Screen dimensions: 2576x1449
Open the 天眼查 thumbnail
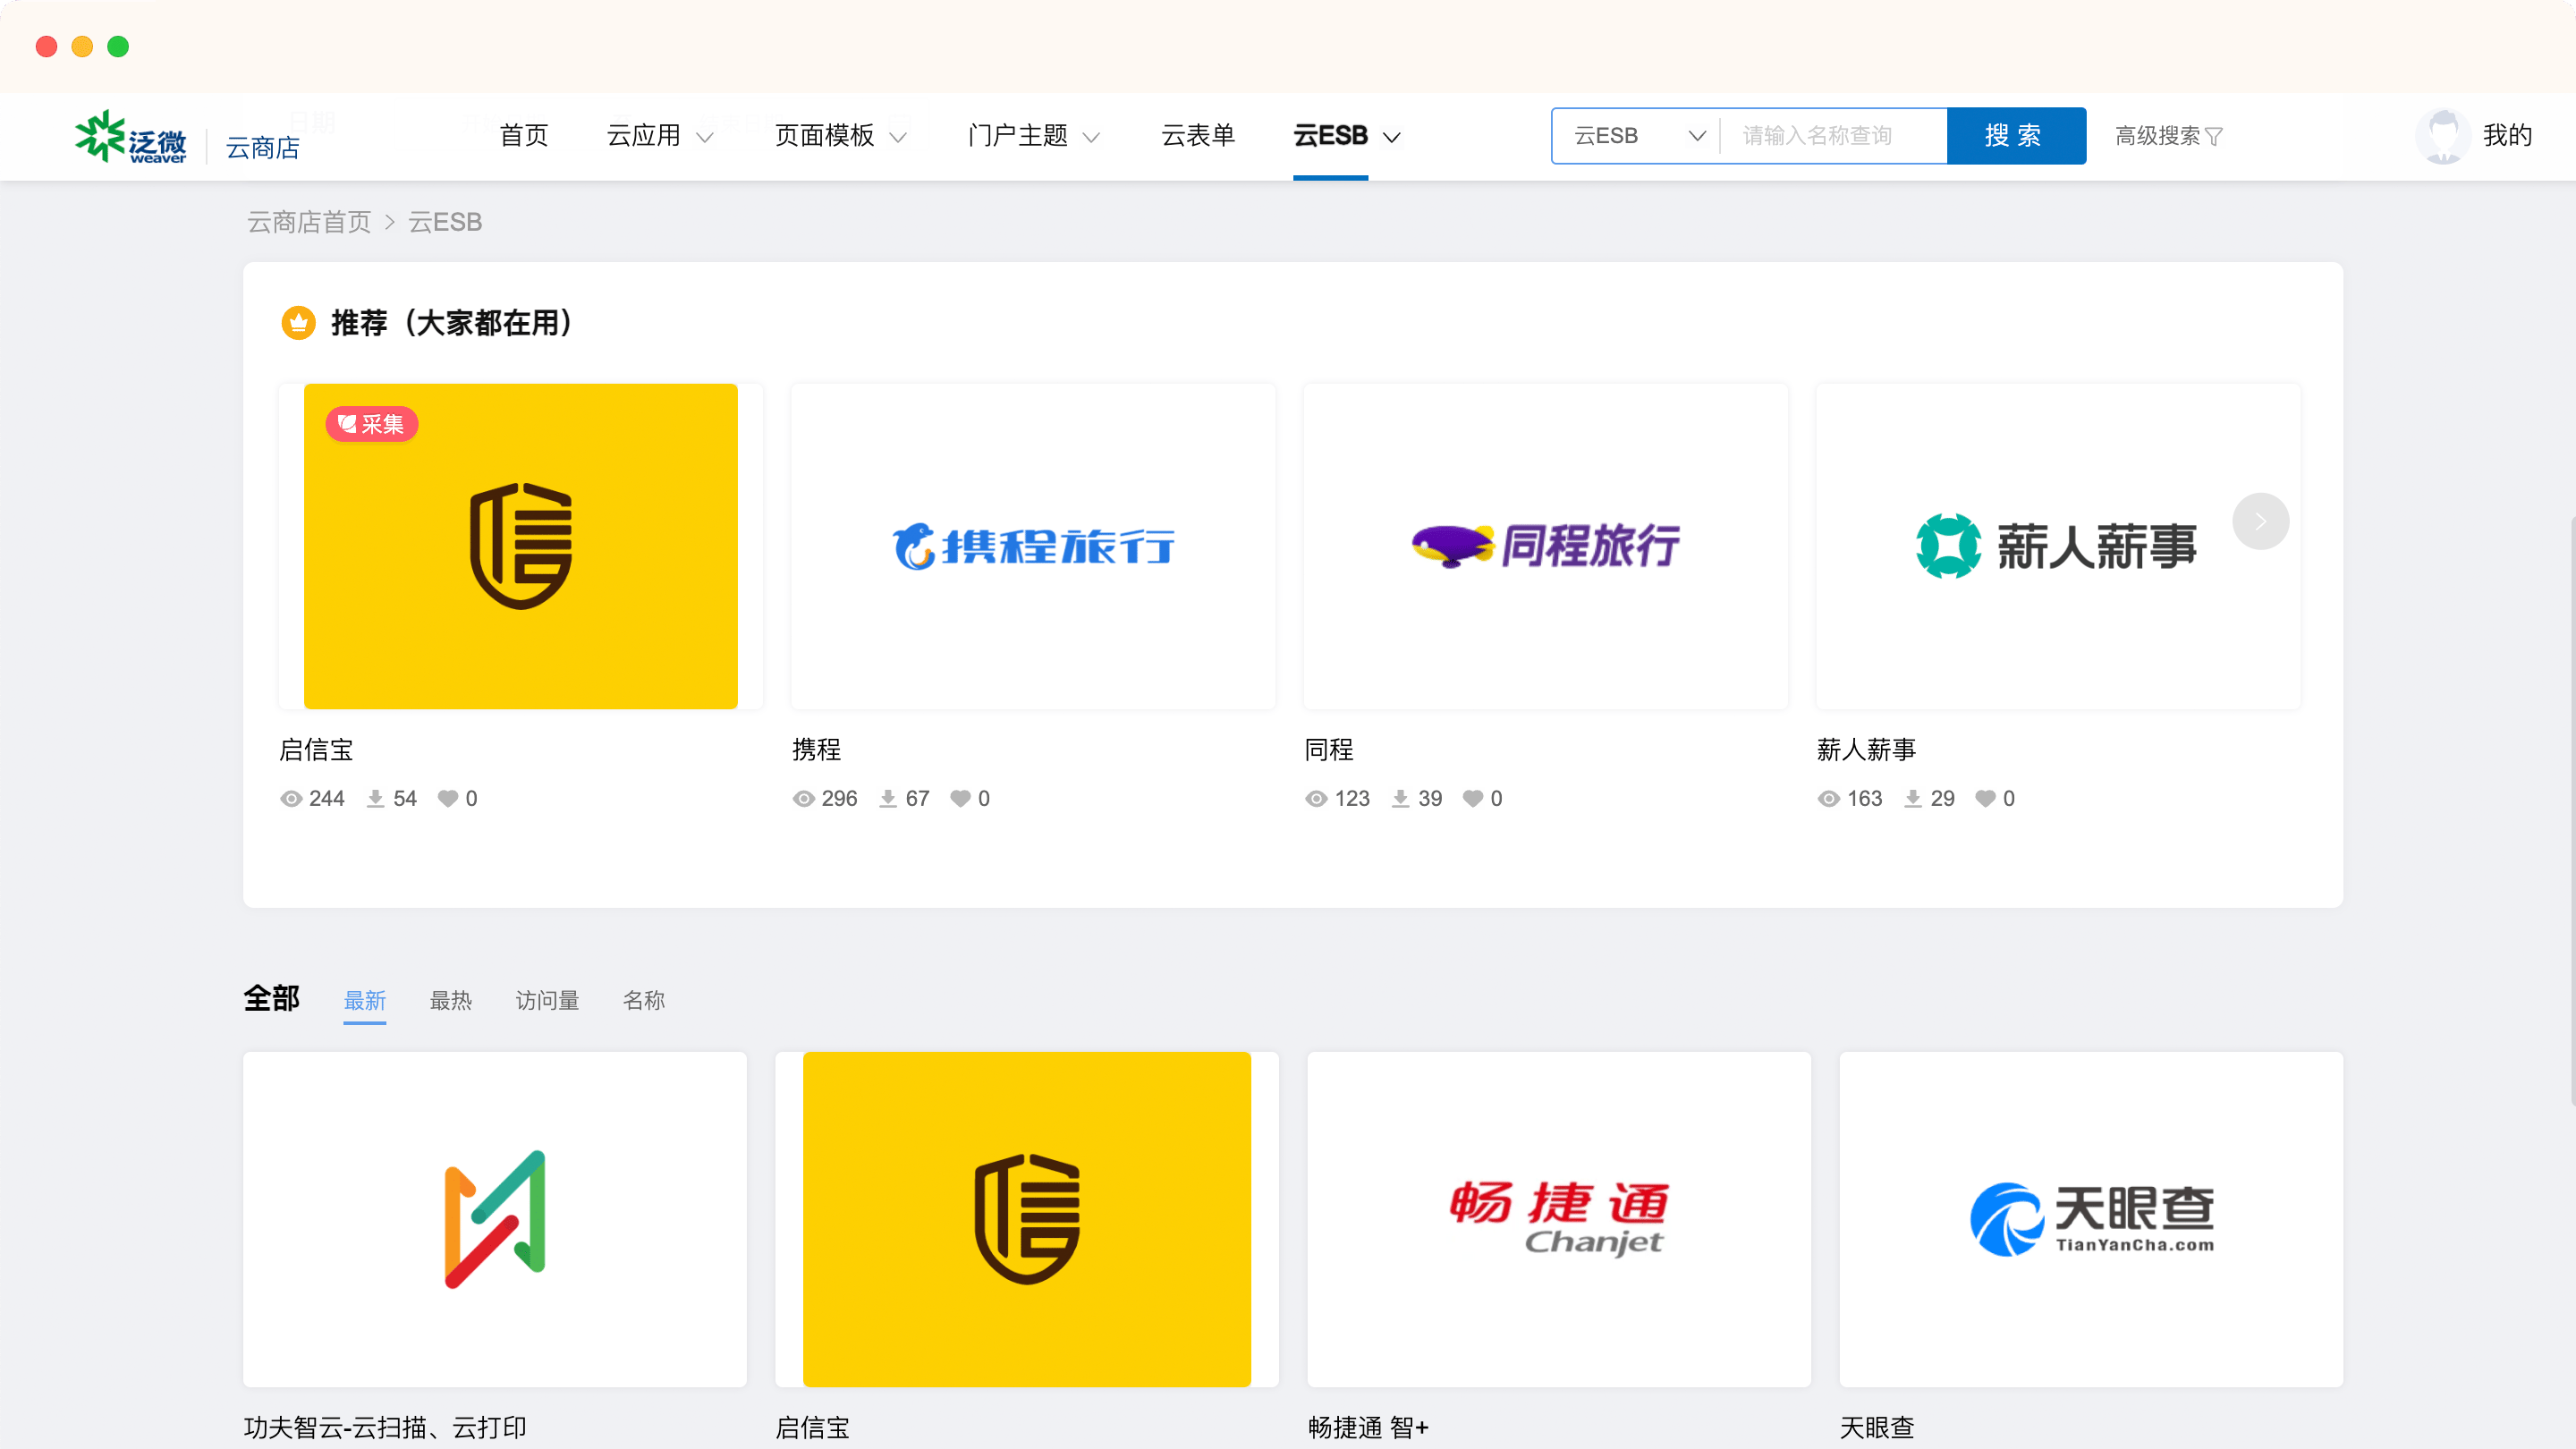[2091, 1219]
